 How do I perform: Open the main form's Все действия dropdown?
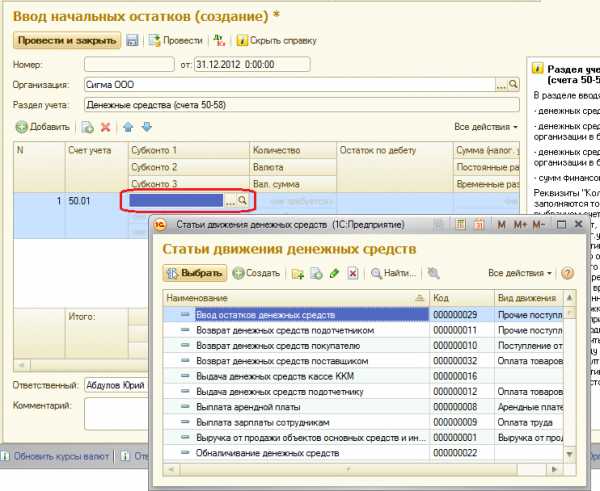[486, 127]
